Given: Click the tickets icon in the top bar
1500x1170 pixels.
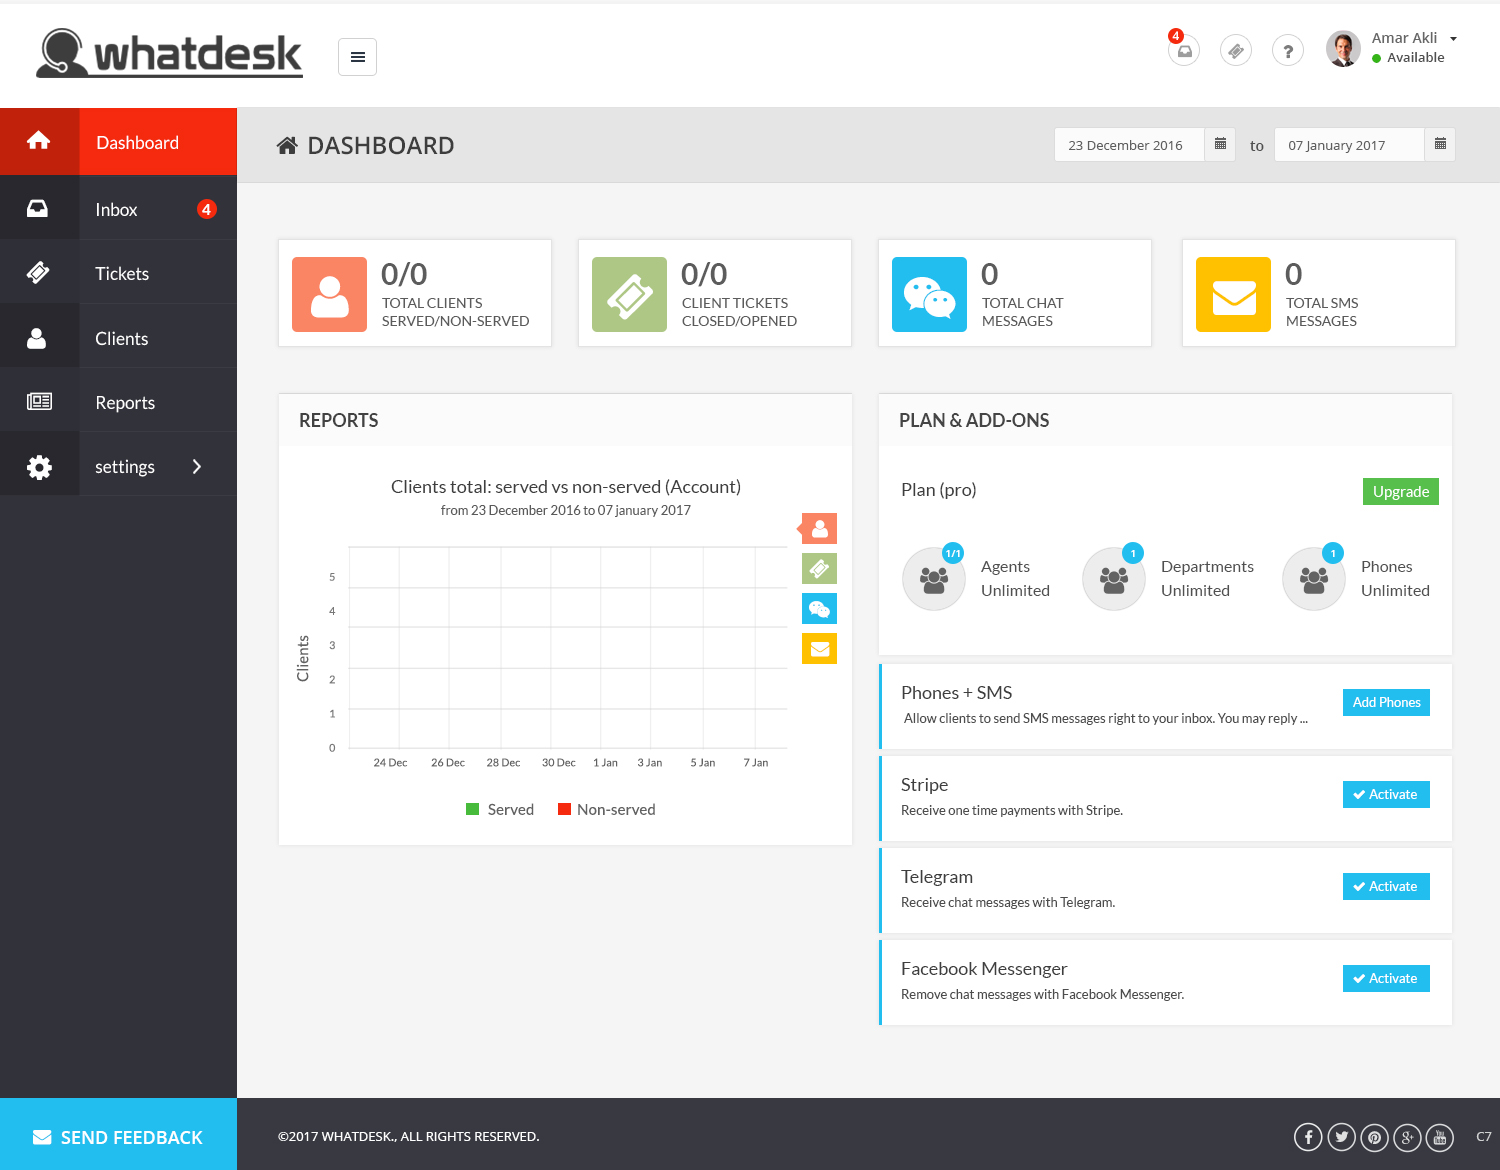Looking at the screenshot, I should pyautogui.click(x=1236, y=50).
